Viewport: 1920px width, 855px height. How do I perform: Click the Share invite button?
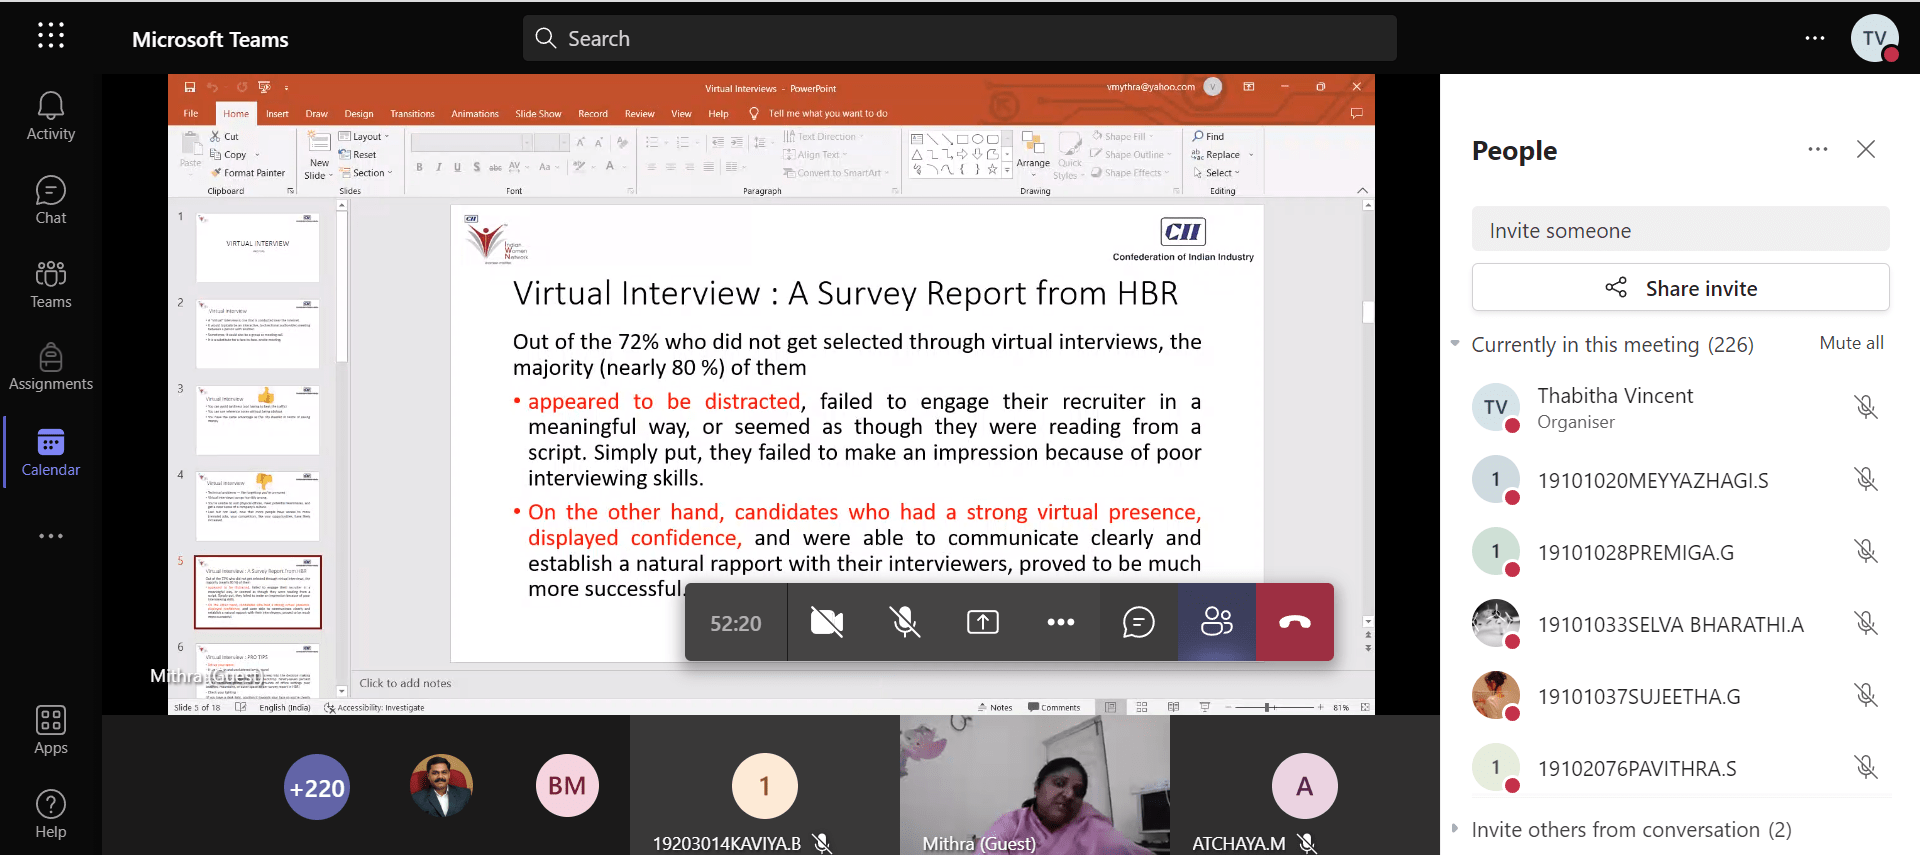pyautogui.click(x=1680, y=288)
